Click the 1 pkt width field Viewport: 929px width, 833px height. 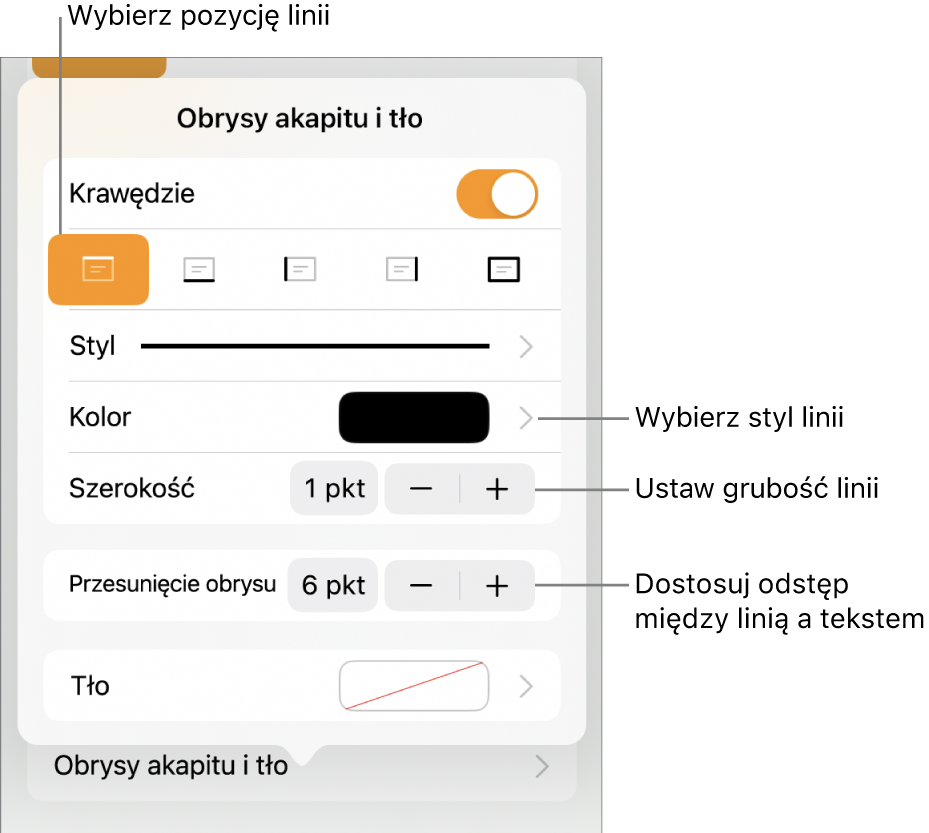[334, 489]
